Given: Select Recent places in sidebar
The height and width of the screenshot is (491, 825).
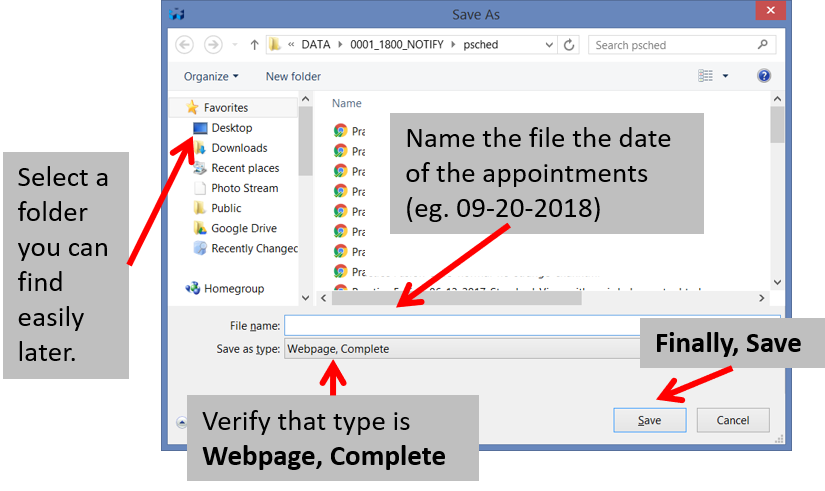Looking at the screenshot, I should click(245, 168).
